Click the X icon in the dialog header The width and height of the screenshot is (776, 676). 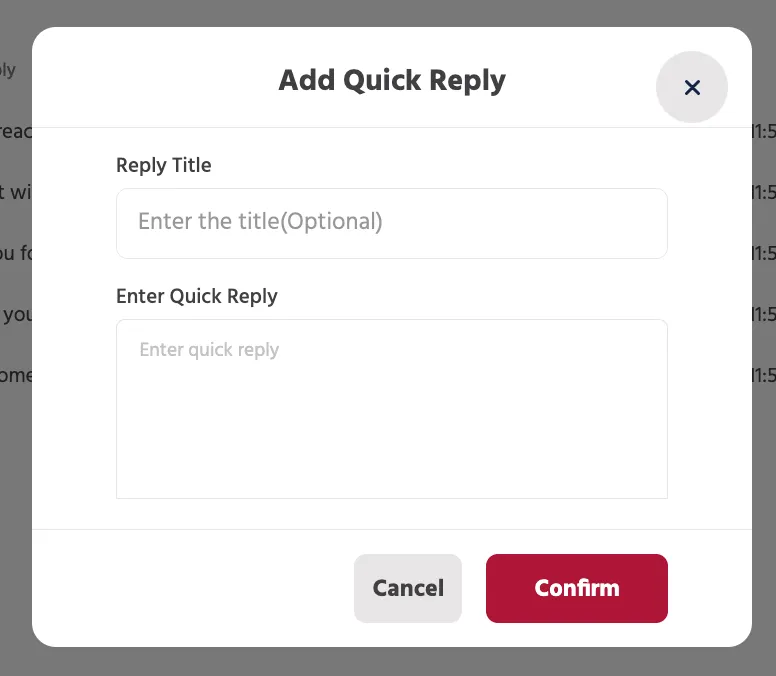(692, 88)
